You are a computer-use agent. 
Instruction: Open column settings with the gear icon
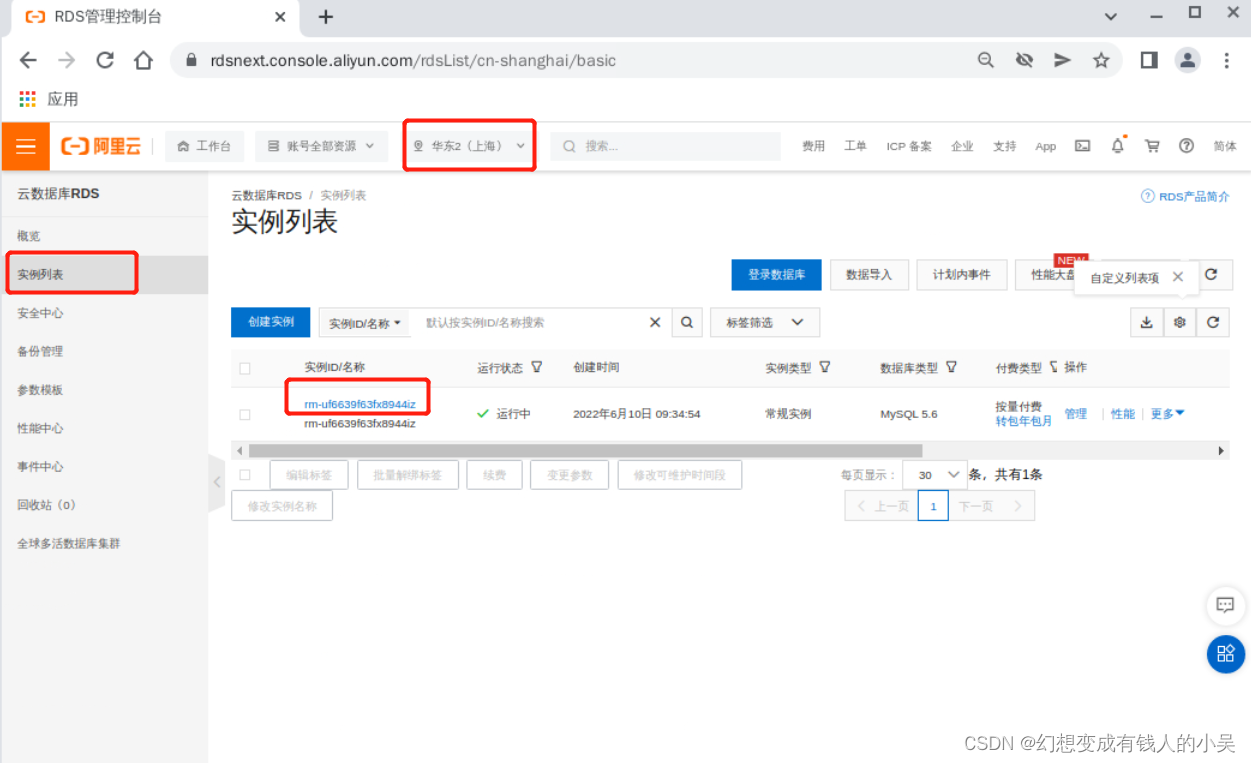1180,322
